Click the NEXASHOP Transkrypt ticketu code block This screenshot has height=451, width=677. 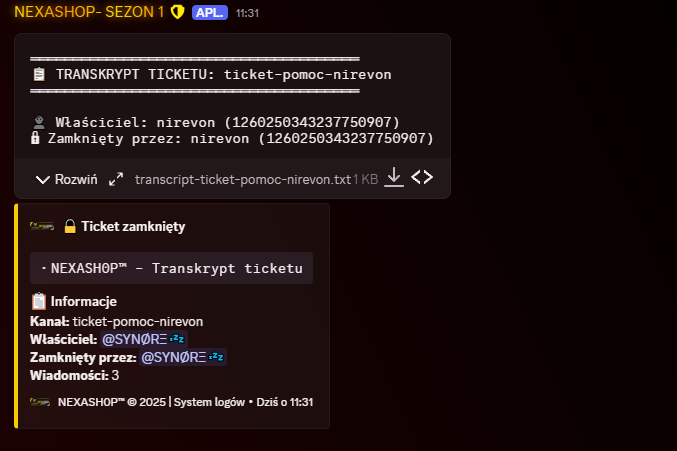(171, 268)
